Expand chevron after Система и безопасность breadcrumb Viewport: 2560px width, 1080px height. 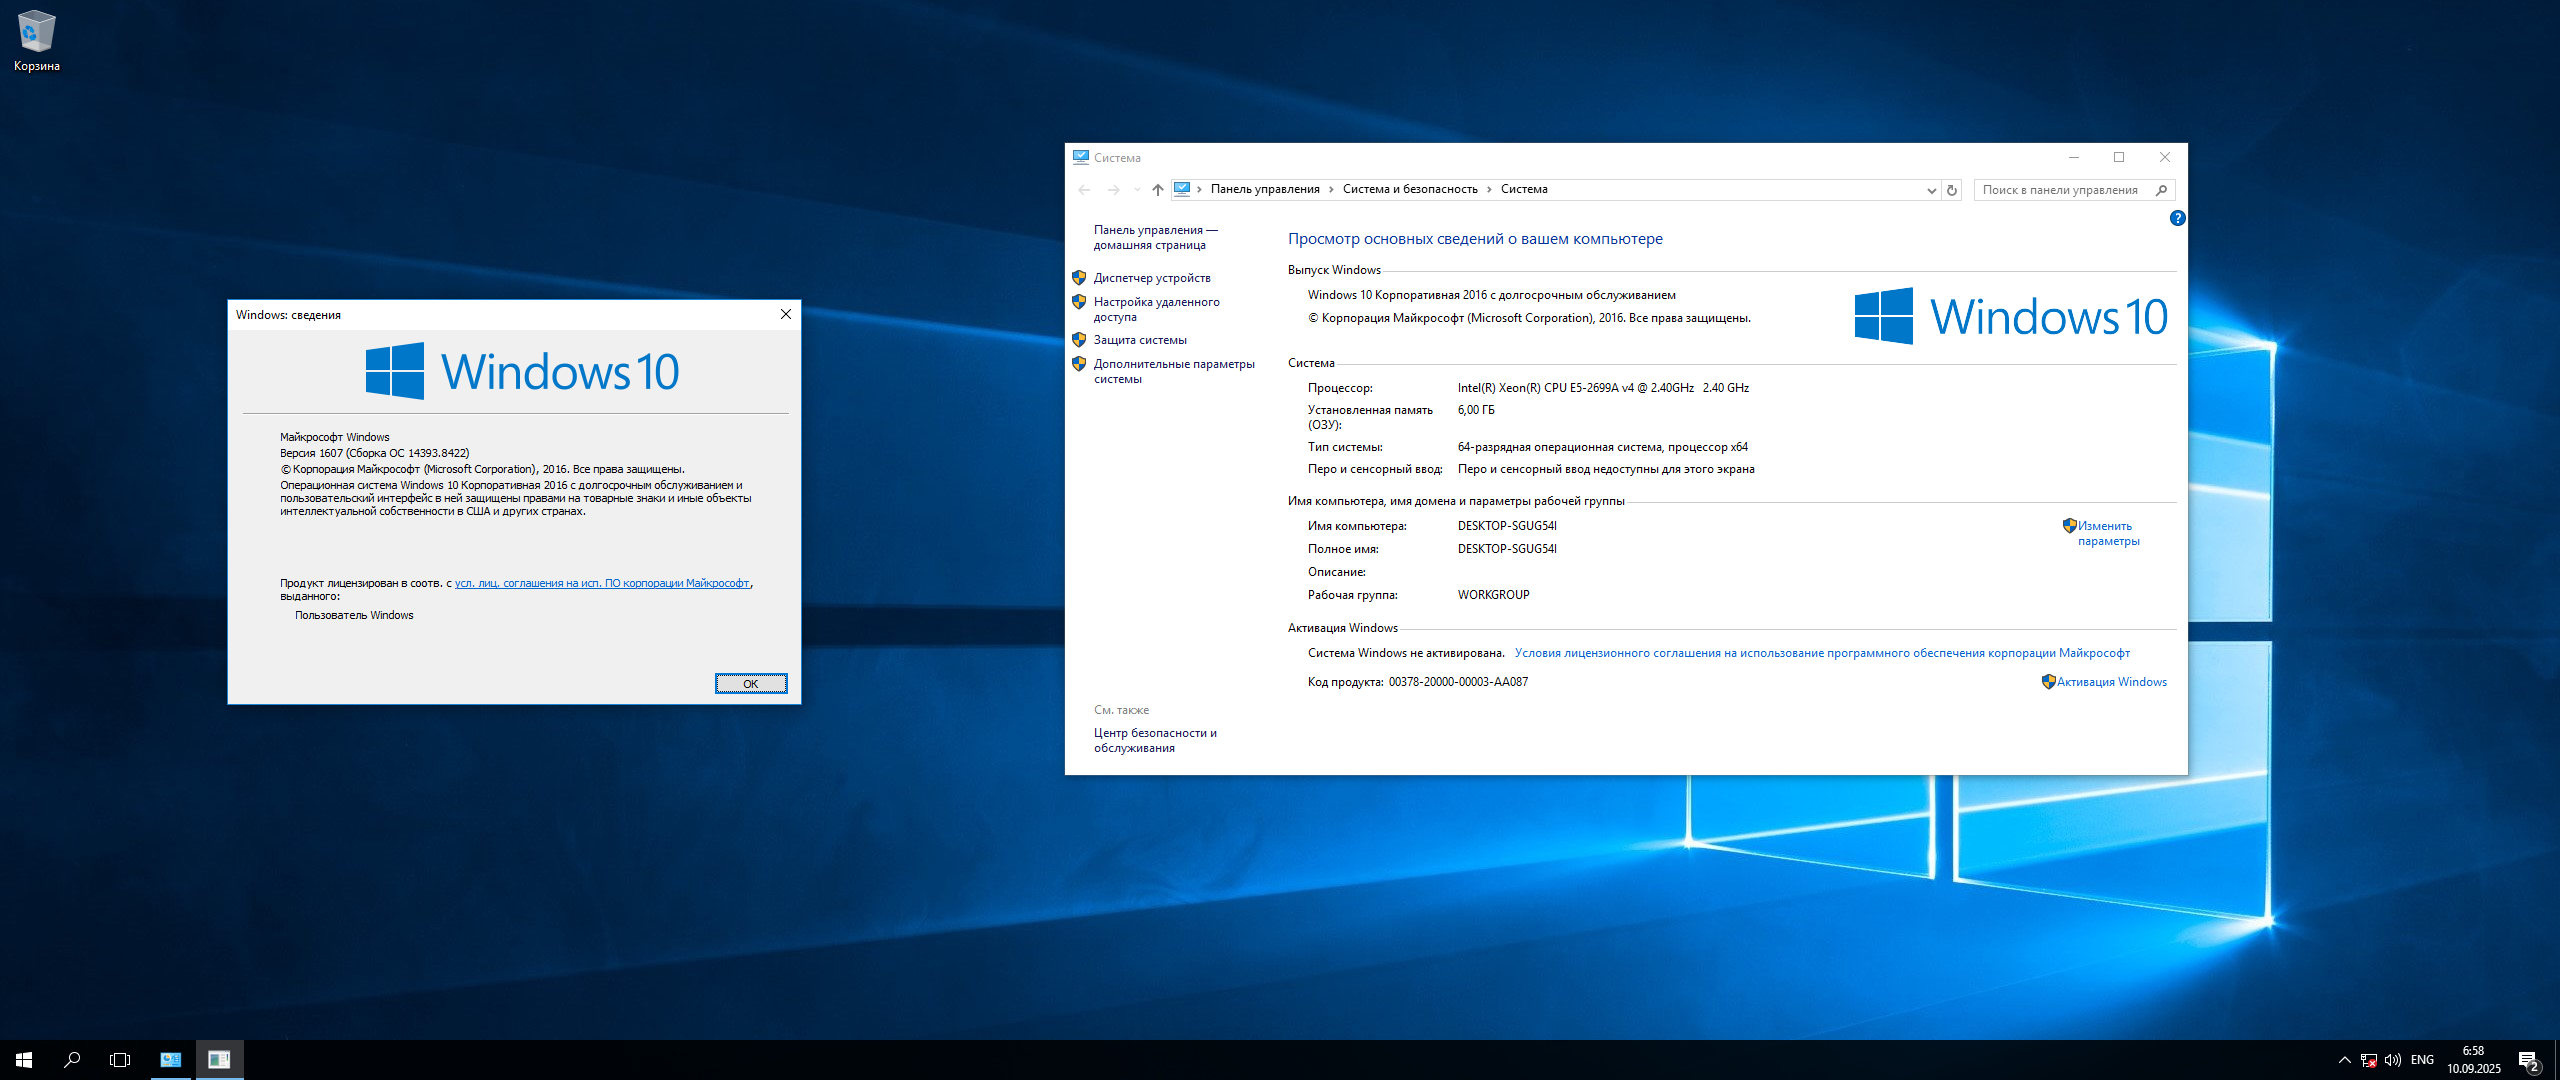click(x=1489, y=189)
